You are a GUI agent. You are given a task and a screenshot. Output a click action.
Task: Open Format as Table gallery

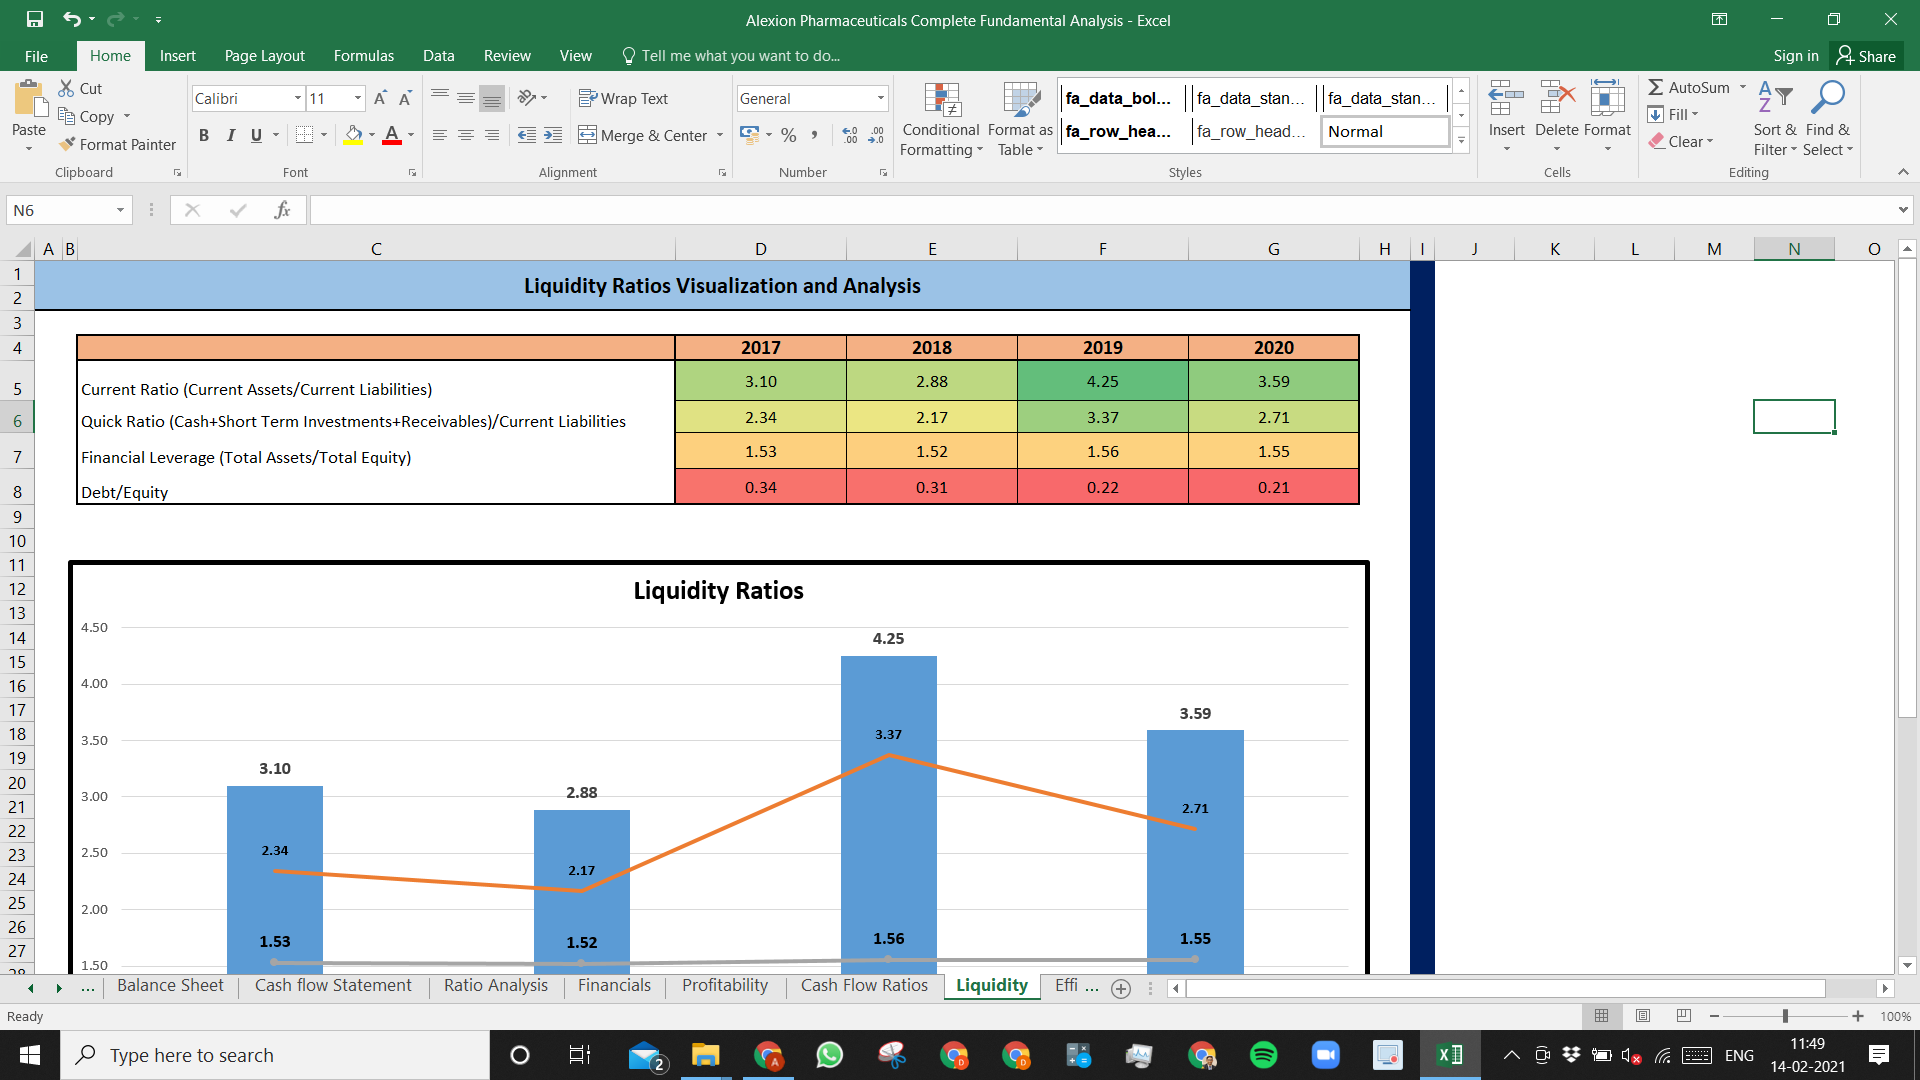(x=1020, y=120)
